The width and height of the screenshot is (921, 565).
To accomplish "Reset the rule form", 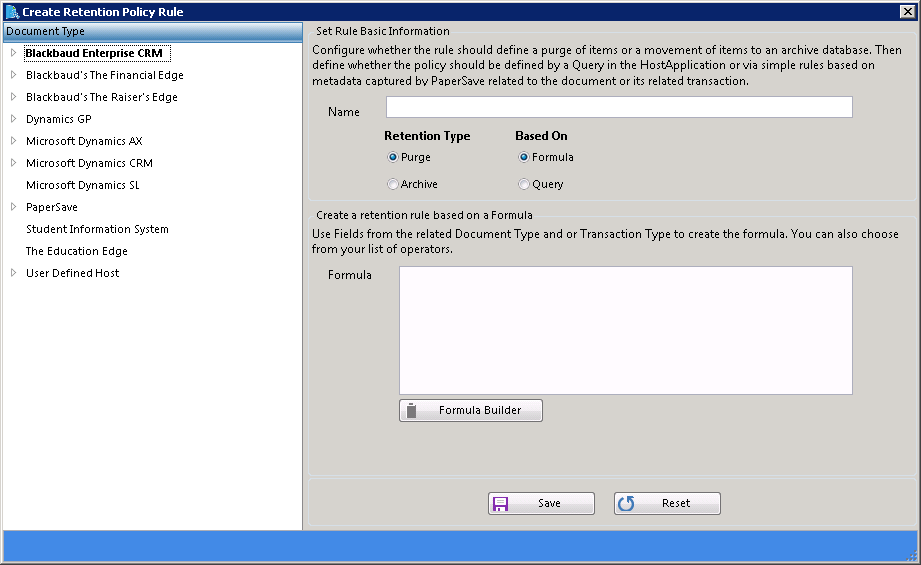I will 667,504.
